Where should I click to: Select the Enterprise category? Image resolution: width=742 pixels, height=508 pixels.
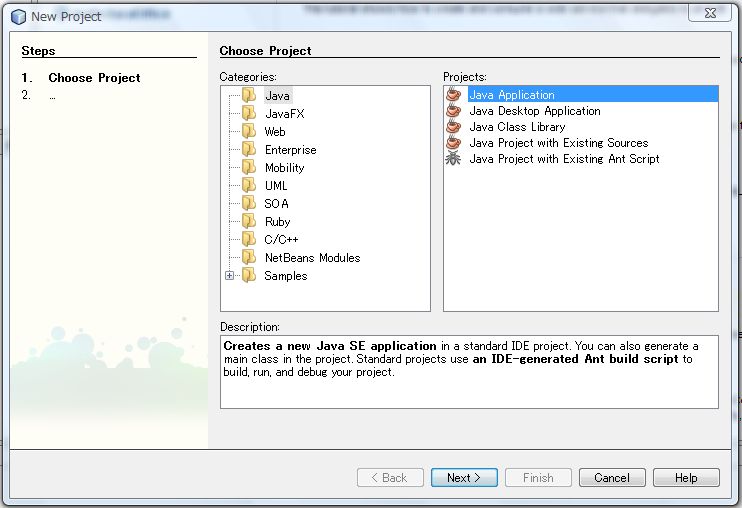(x=290, y=150)
